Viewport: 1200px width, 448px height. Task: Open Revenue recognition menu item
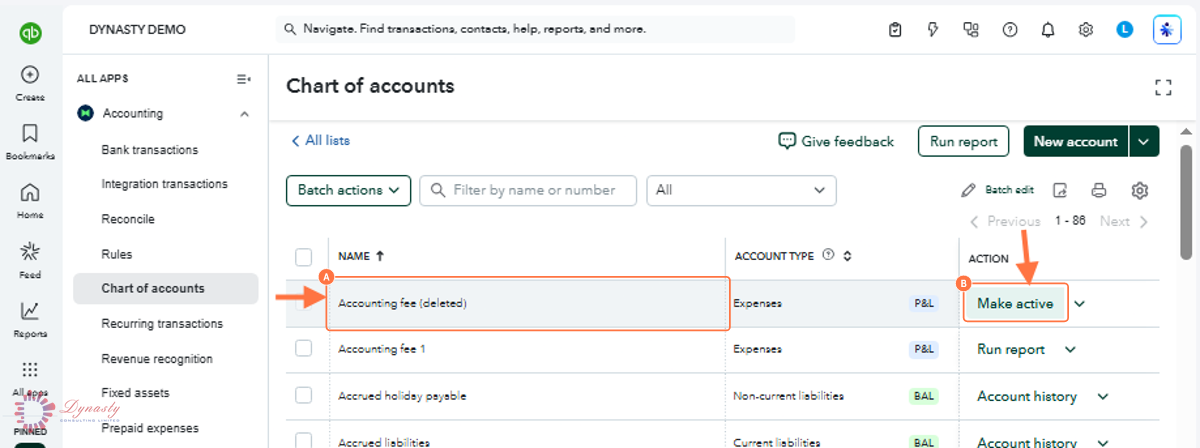pyautogui.click(x=157, y=359)
